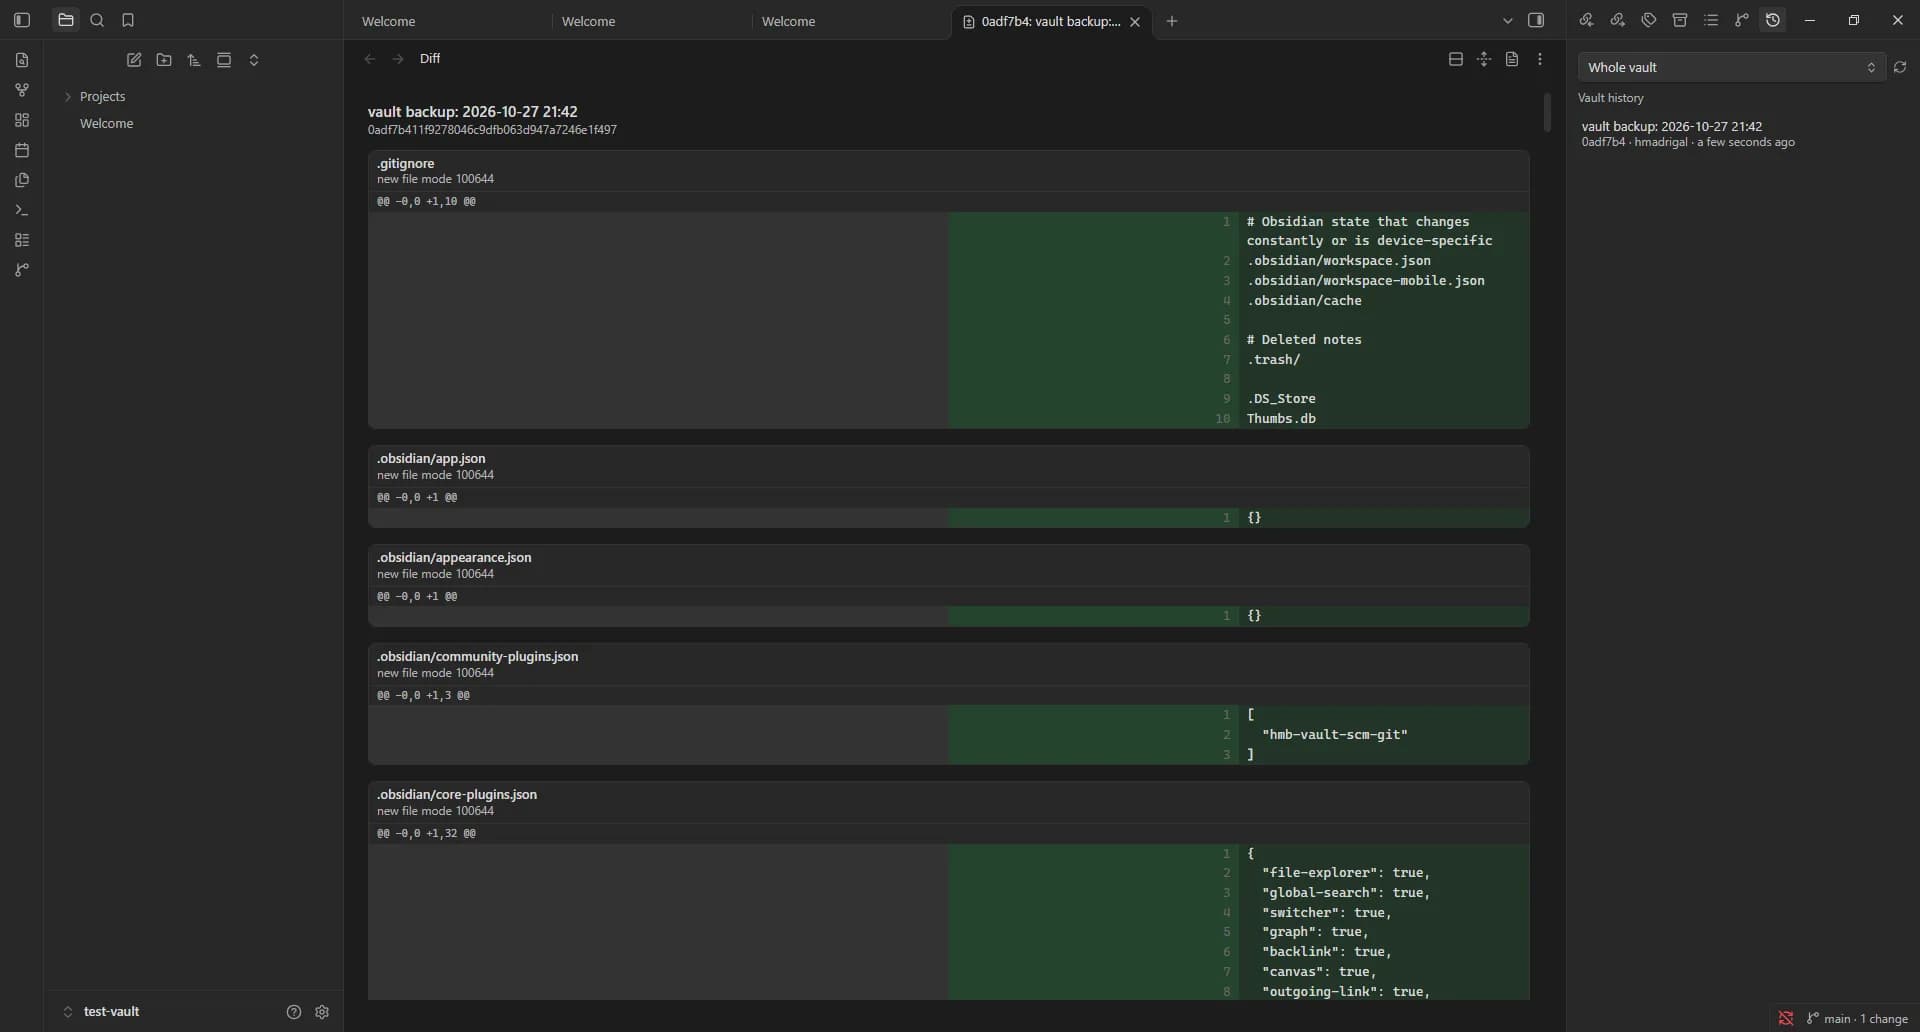This screenshot has width=1920, height=1032.
Task: Toggle split diff layout view
Action: click(1456, 59)
